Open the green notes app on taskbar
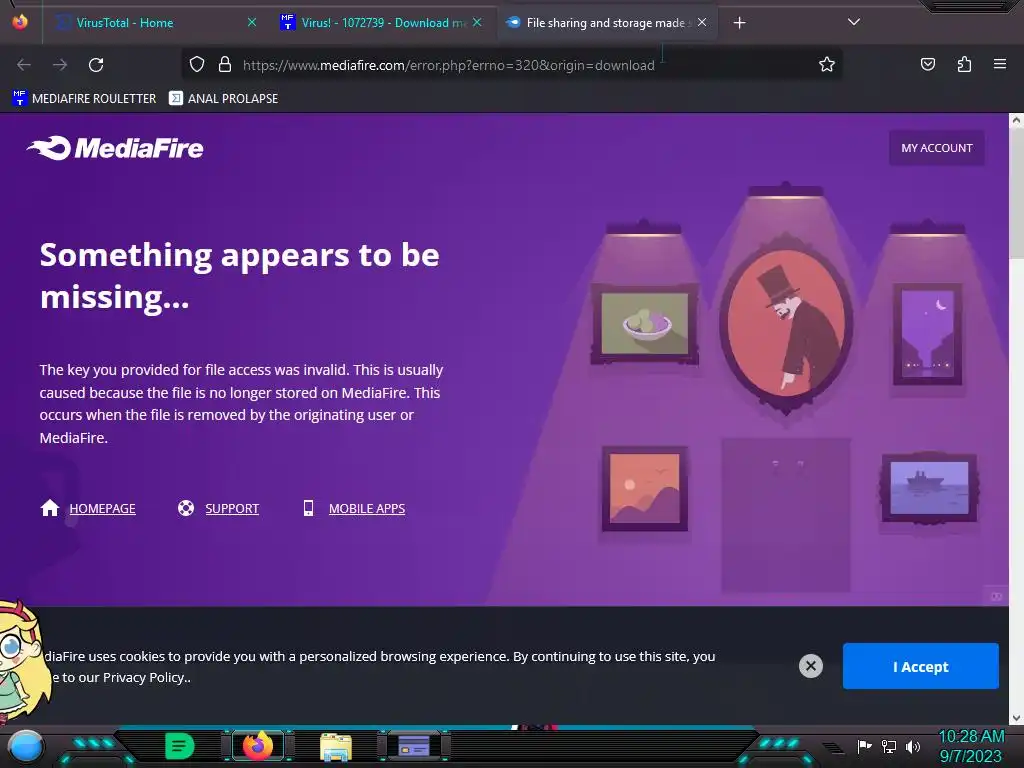 click(x=180, y=746)
